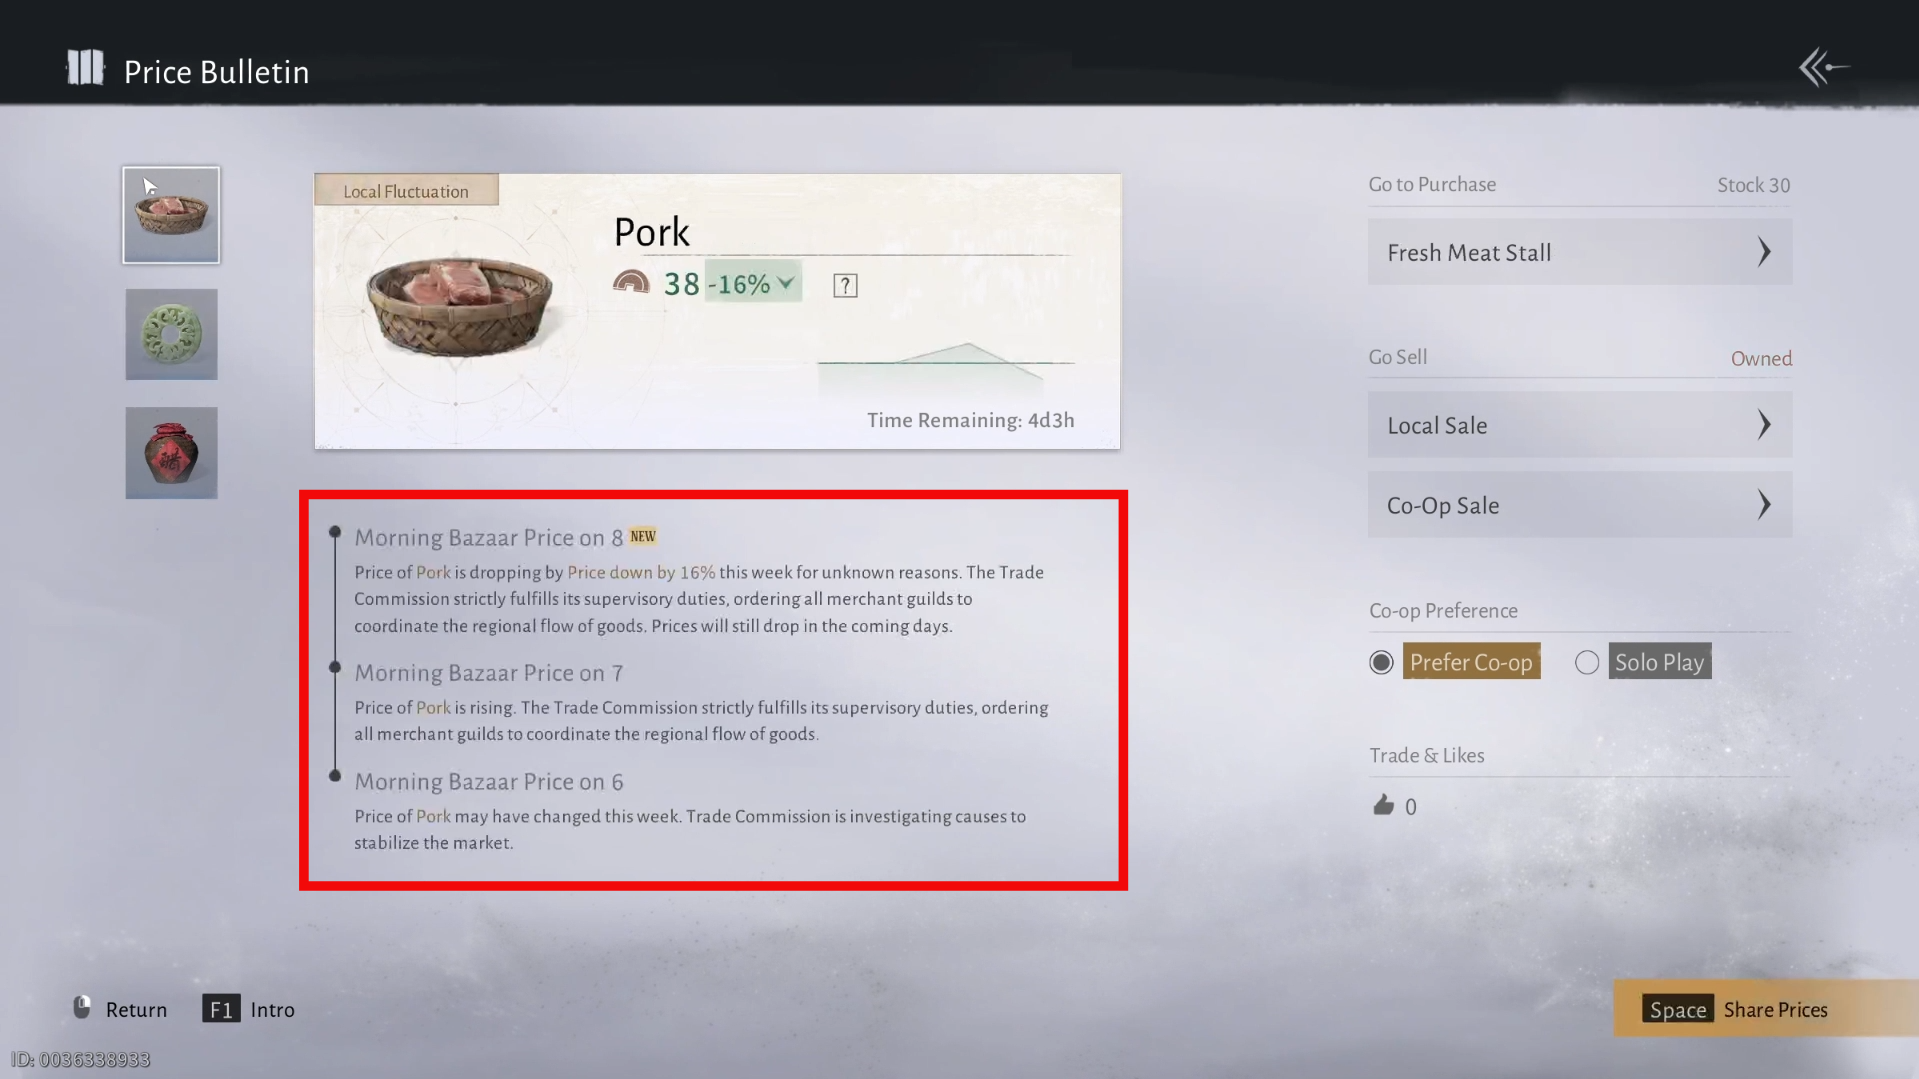Image resolution: width=1919 pixels, height=1079 pixels.
Task: Click the coin currency icon beside 38
Action: coord(631,283)
